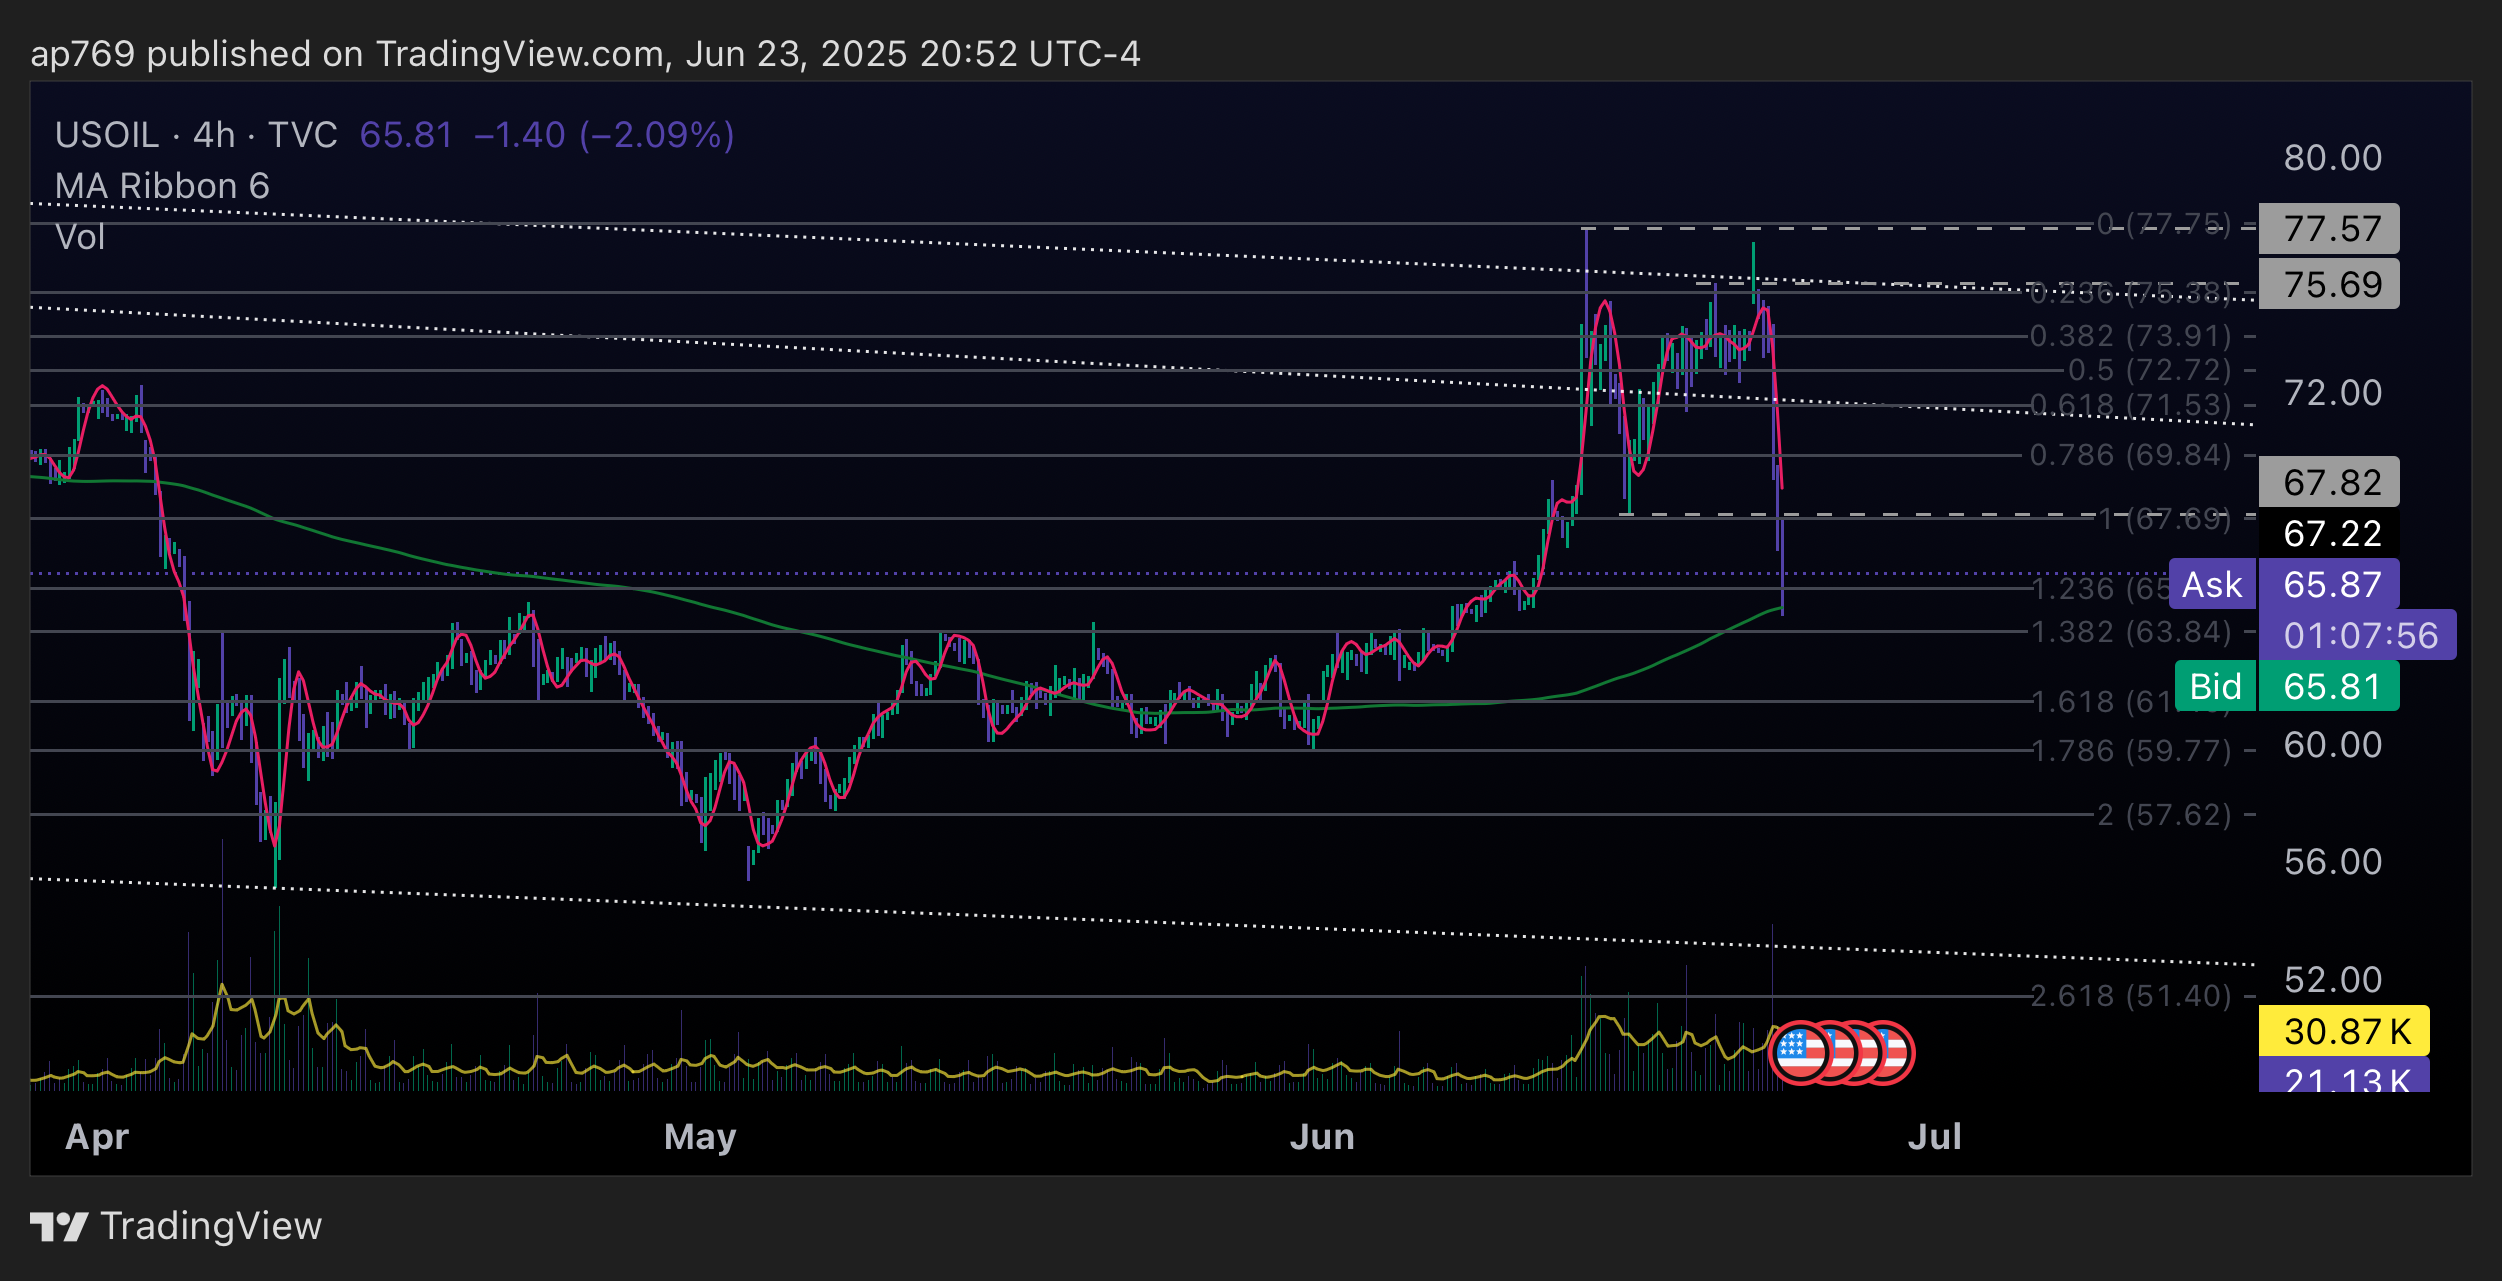Click the first US flag economic event marker
Screen dimensions: 2502x1281
[x=1800, y=1052]
